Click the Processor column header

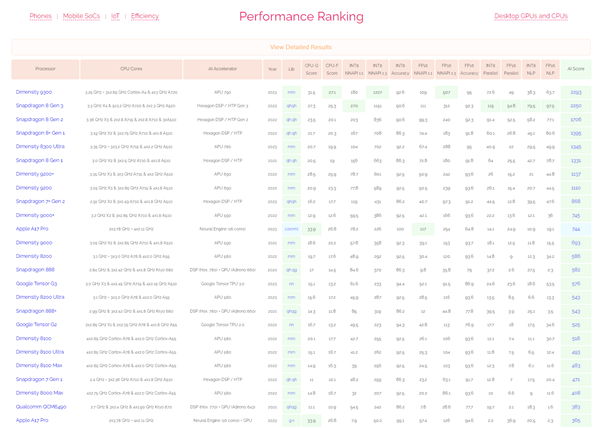(45, 69)
